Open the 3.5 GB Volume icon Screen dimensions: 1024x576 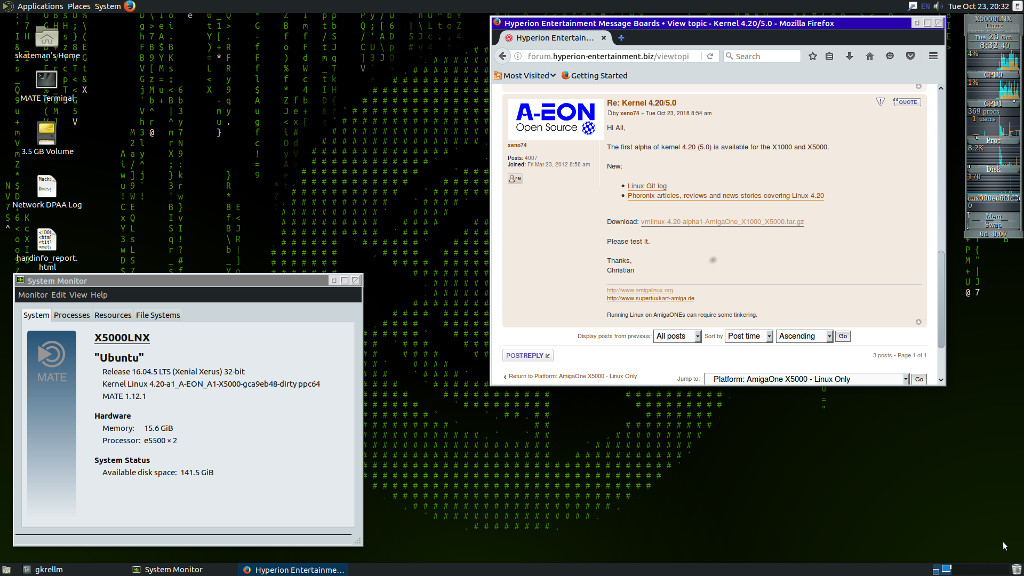(46, 139)
